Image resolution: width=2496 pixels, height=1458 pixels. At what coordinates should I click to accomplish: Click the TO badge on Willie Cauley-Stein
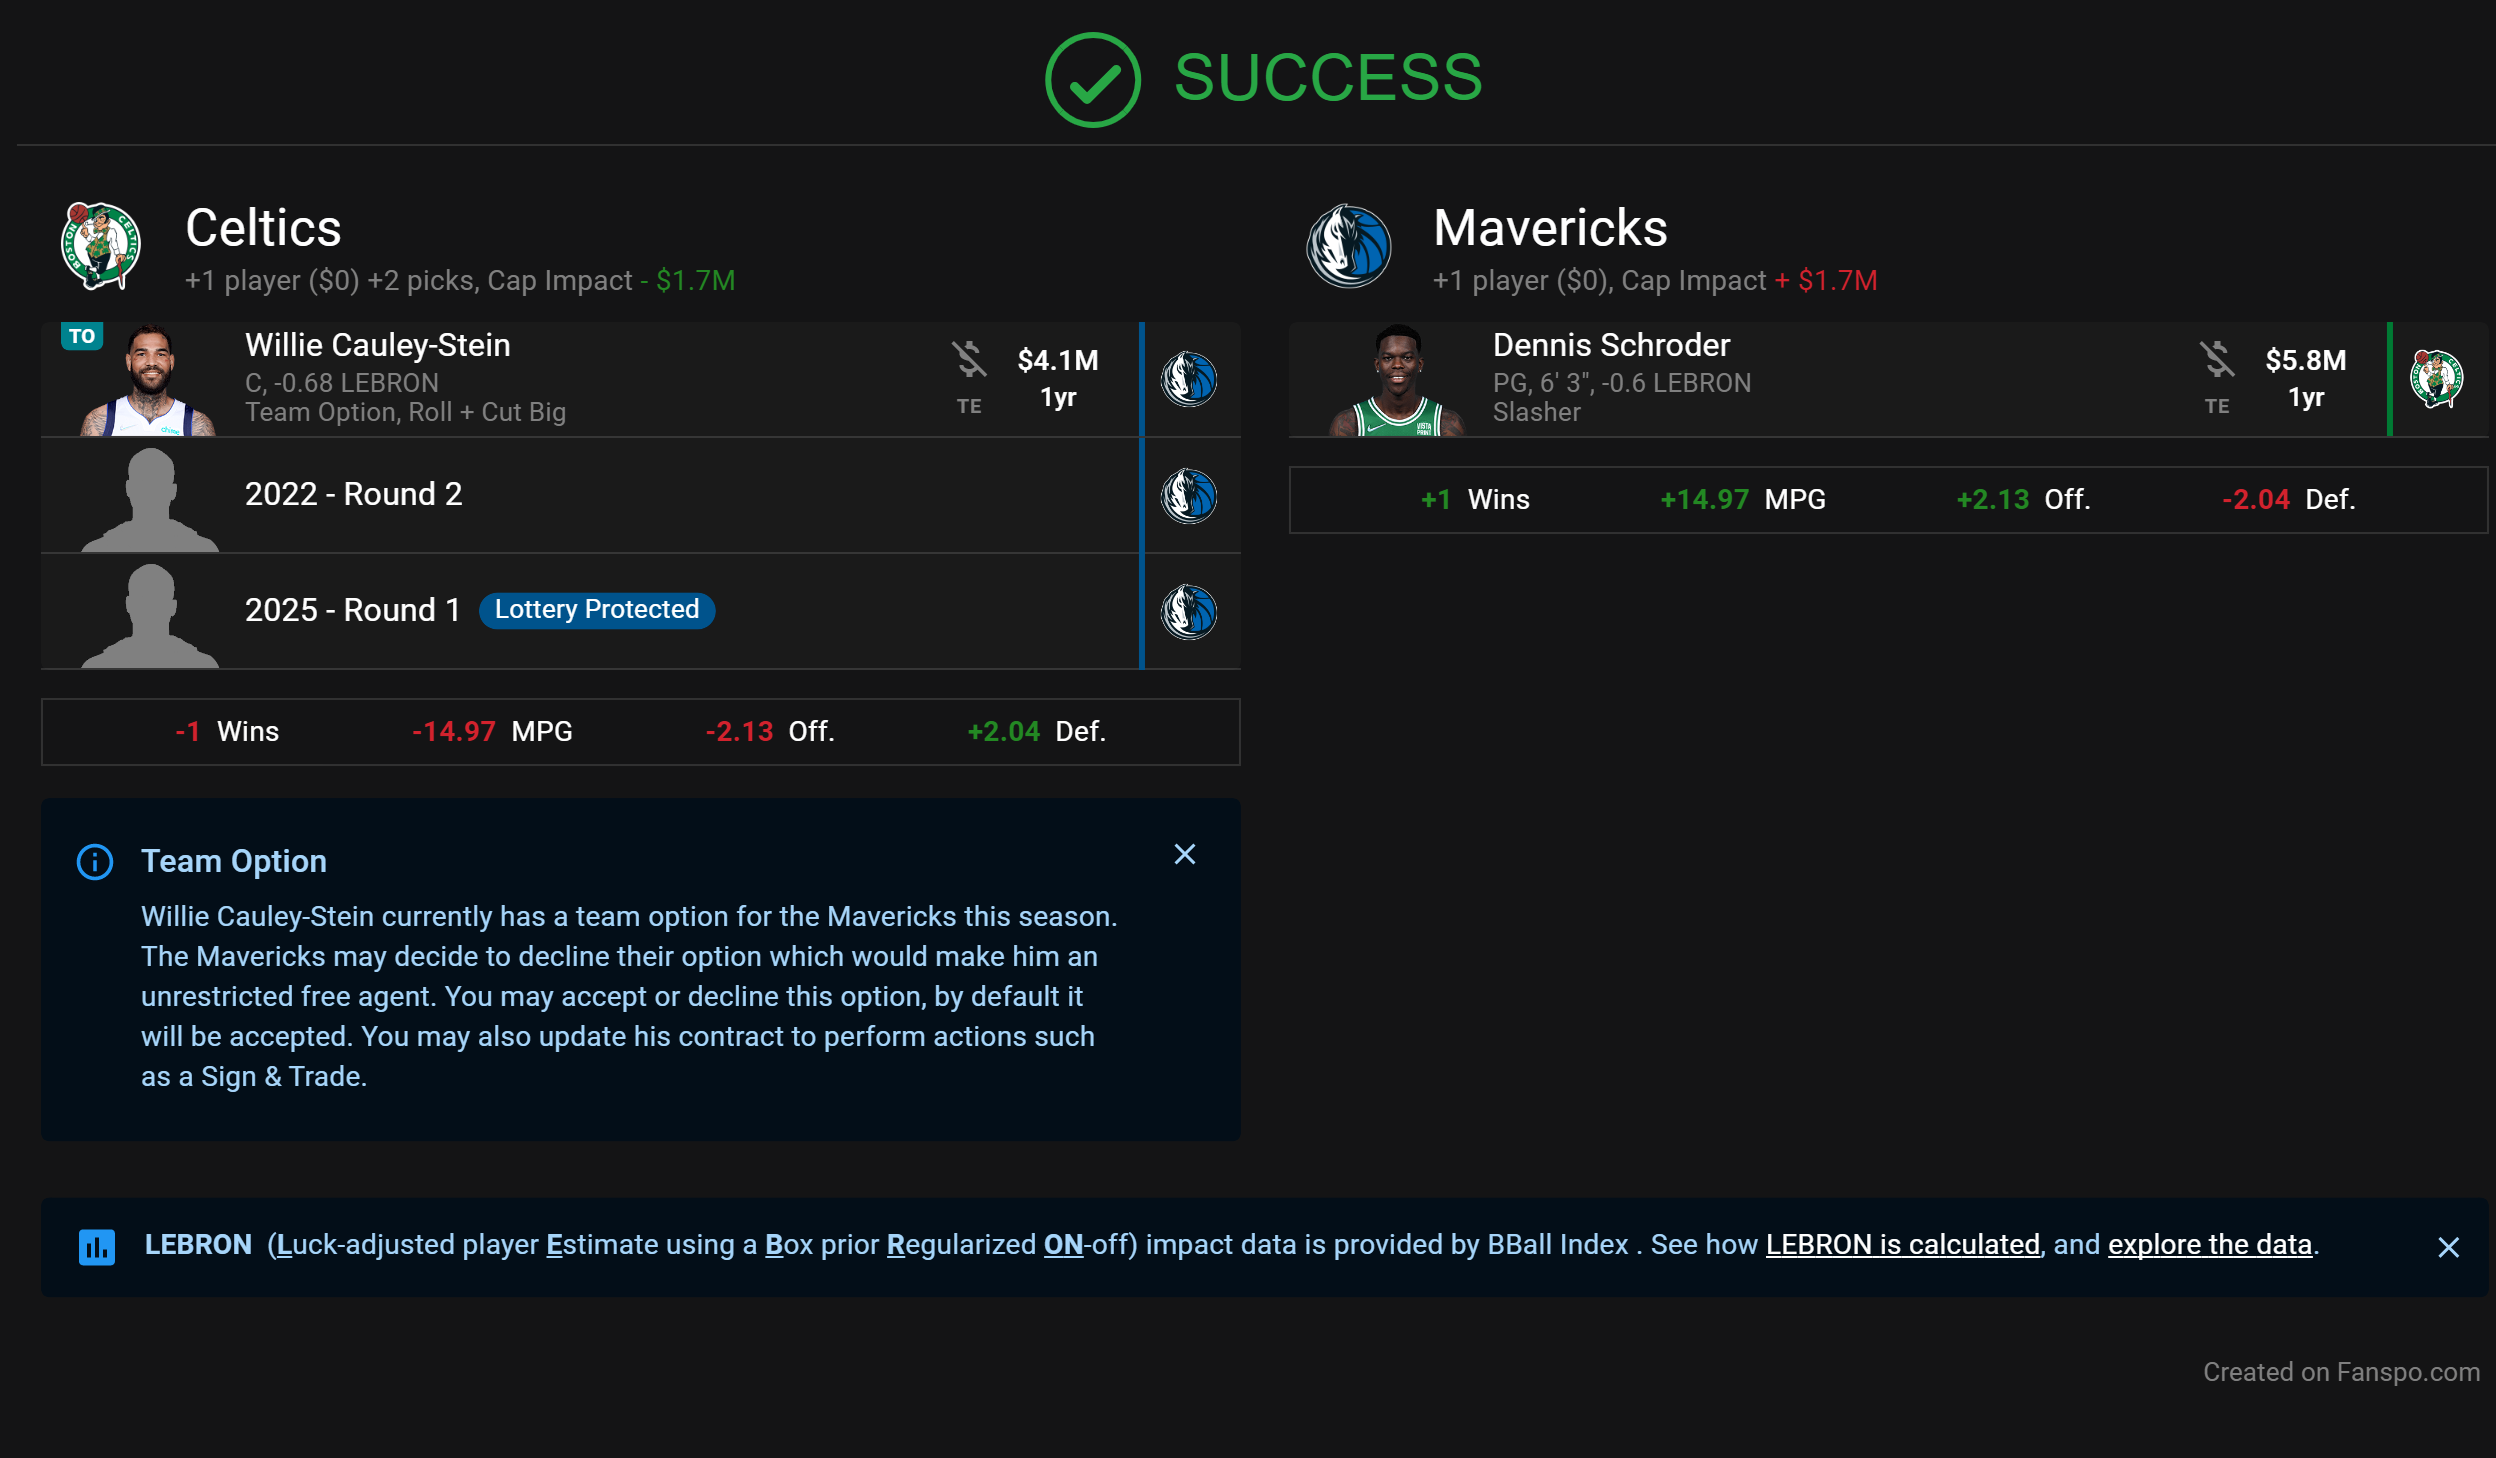pyautogui.click(x=82, y=336)
